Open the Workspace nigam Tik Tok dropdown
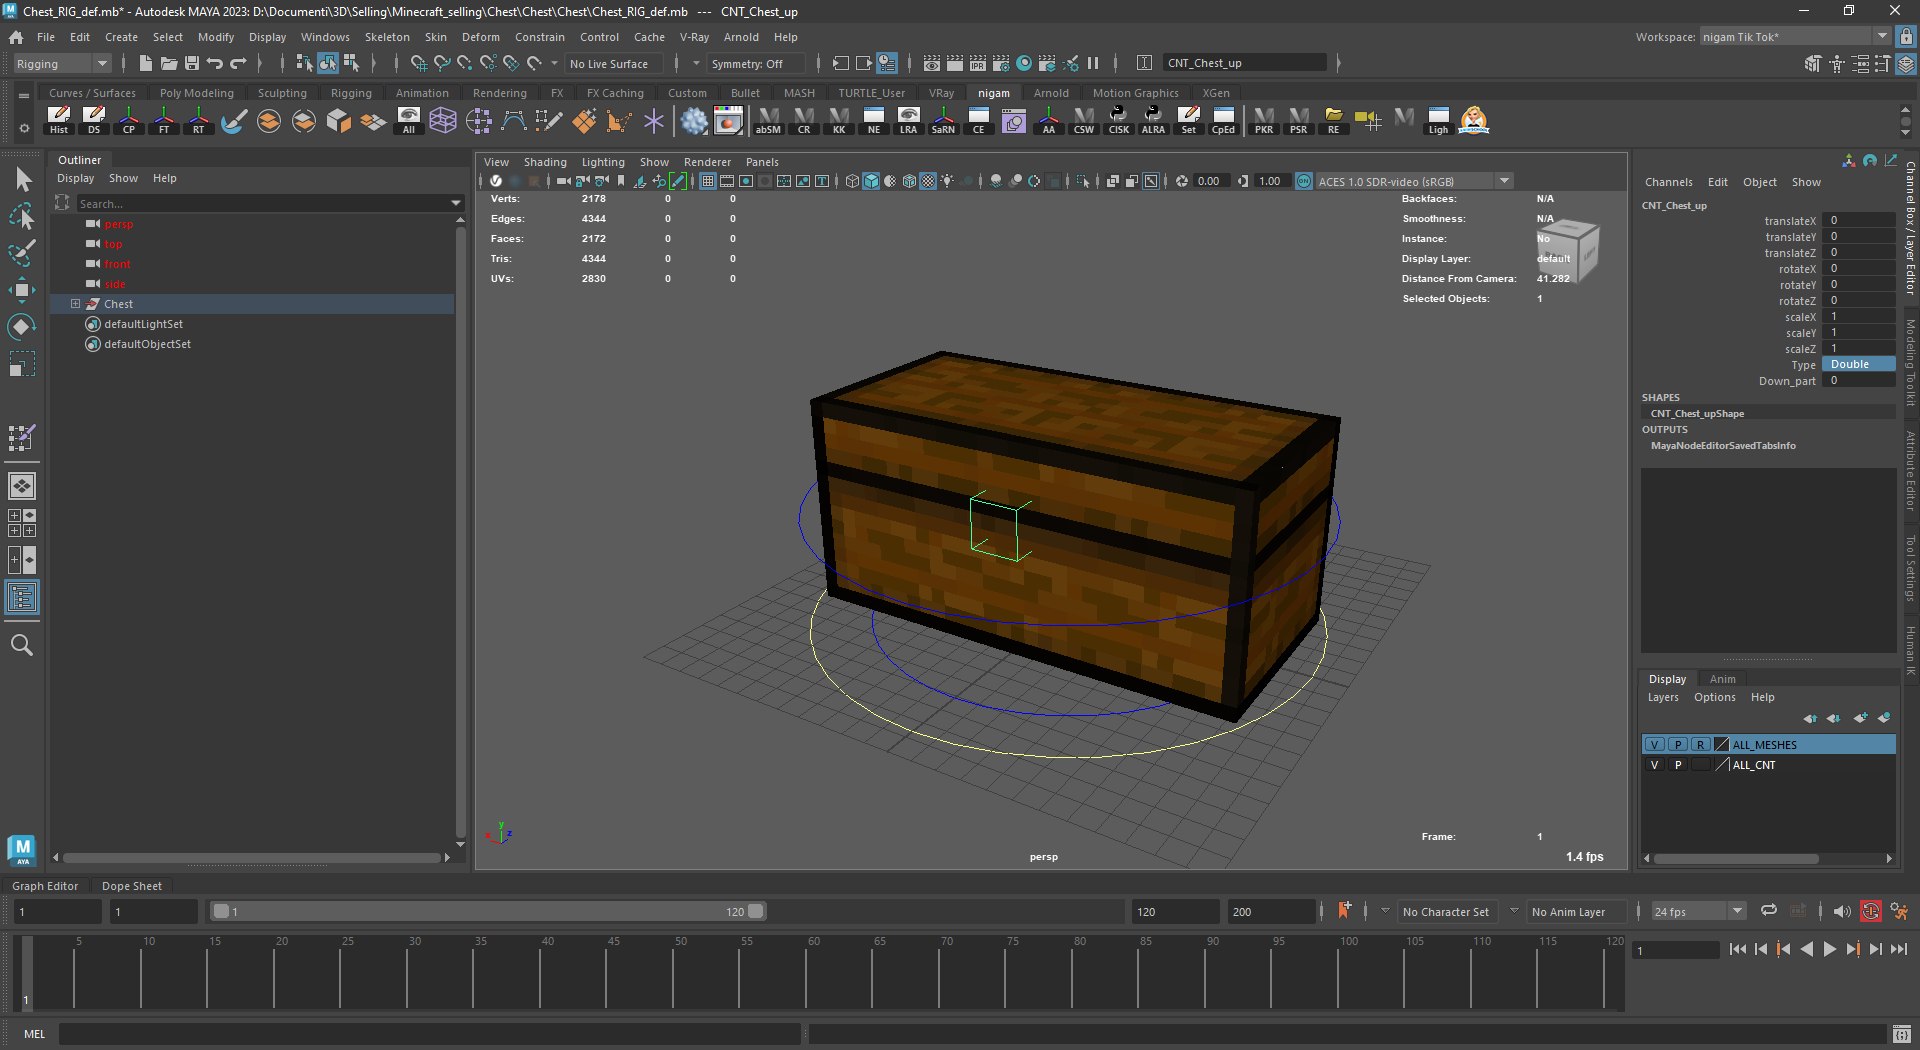 tap(1795, 37)
